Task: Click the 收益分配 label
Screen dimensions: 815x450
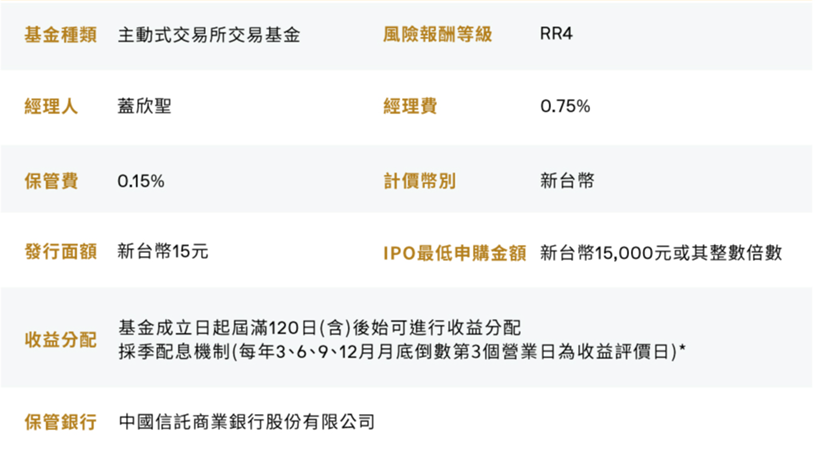Action: coord(60,339)
